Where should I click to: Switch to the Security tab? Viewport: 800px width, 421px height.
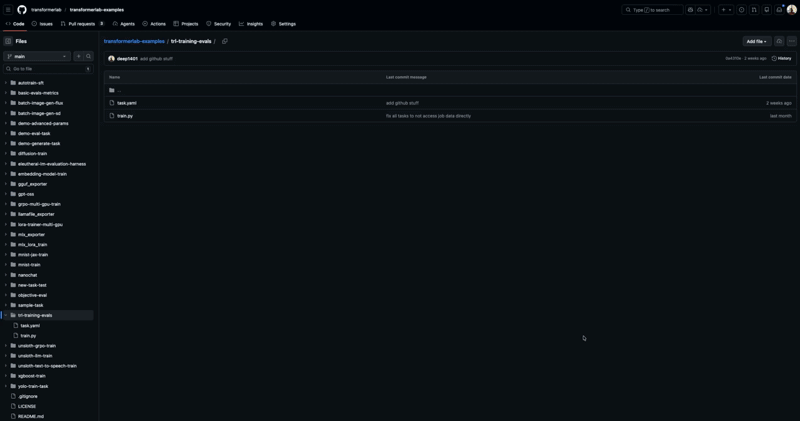(x=218, y=24)
